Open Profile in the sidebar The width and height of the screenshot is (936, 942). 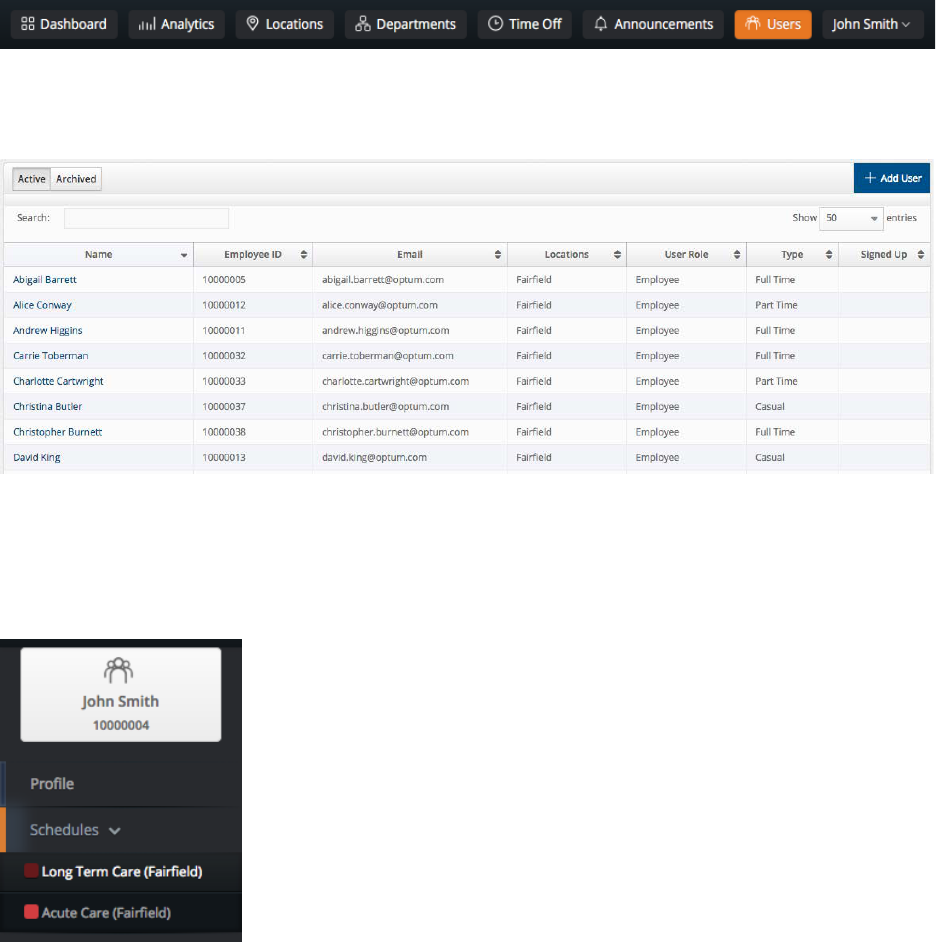point(52,784)
